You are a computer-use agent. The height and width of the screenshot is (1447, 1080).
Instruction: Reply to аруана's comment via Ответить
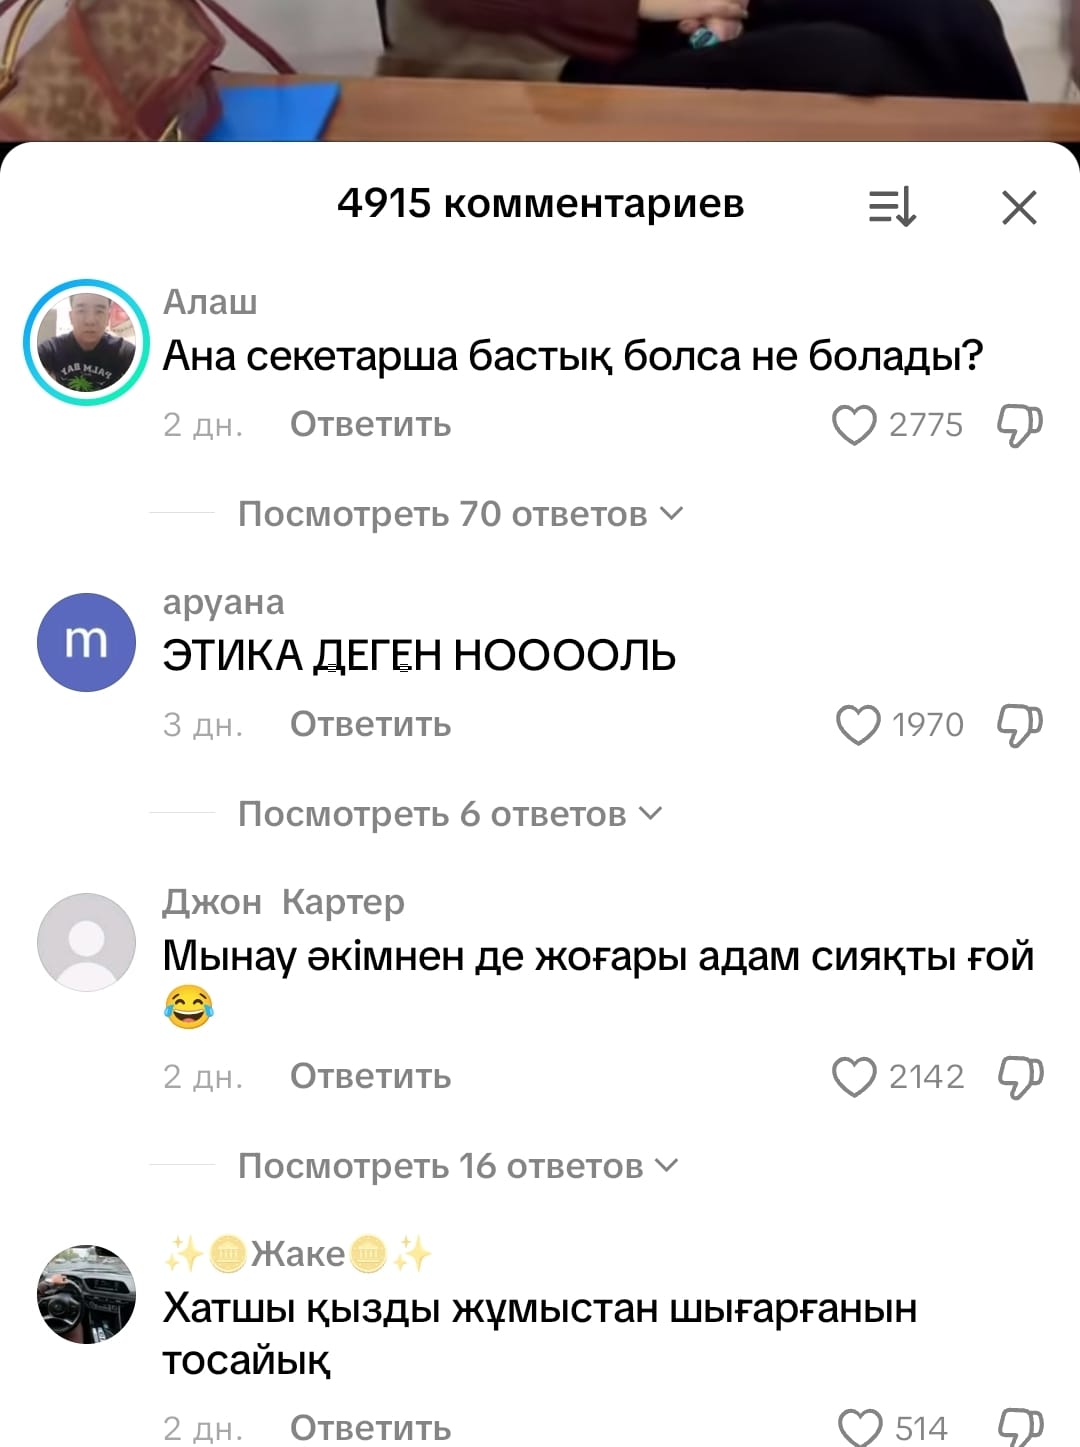point(371,724)
